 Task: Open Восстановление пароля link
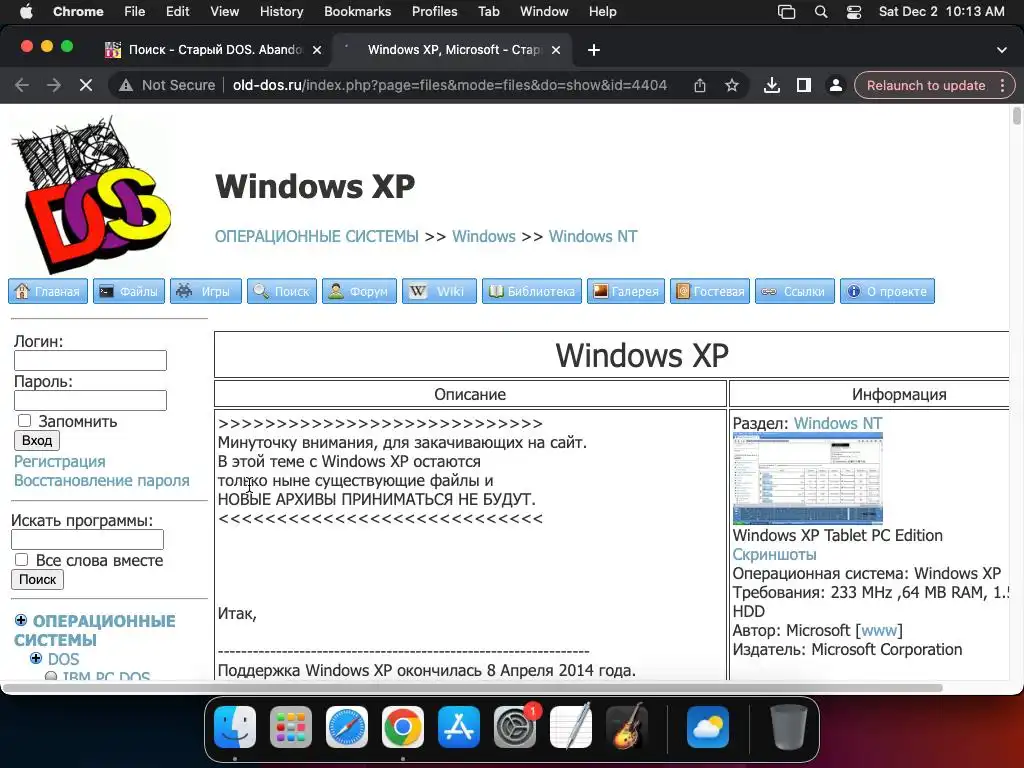click(102, 480)
